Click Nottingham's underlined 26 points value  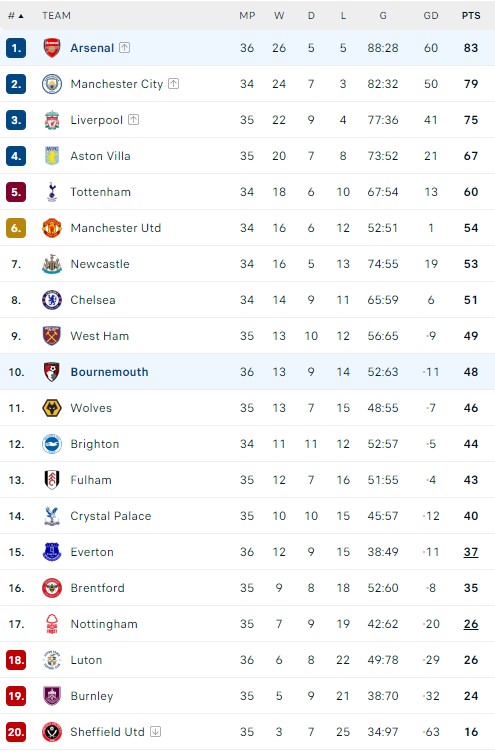point(471,624)
